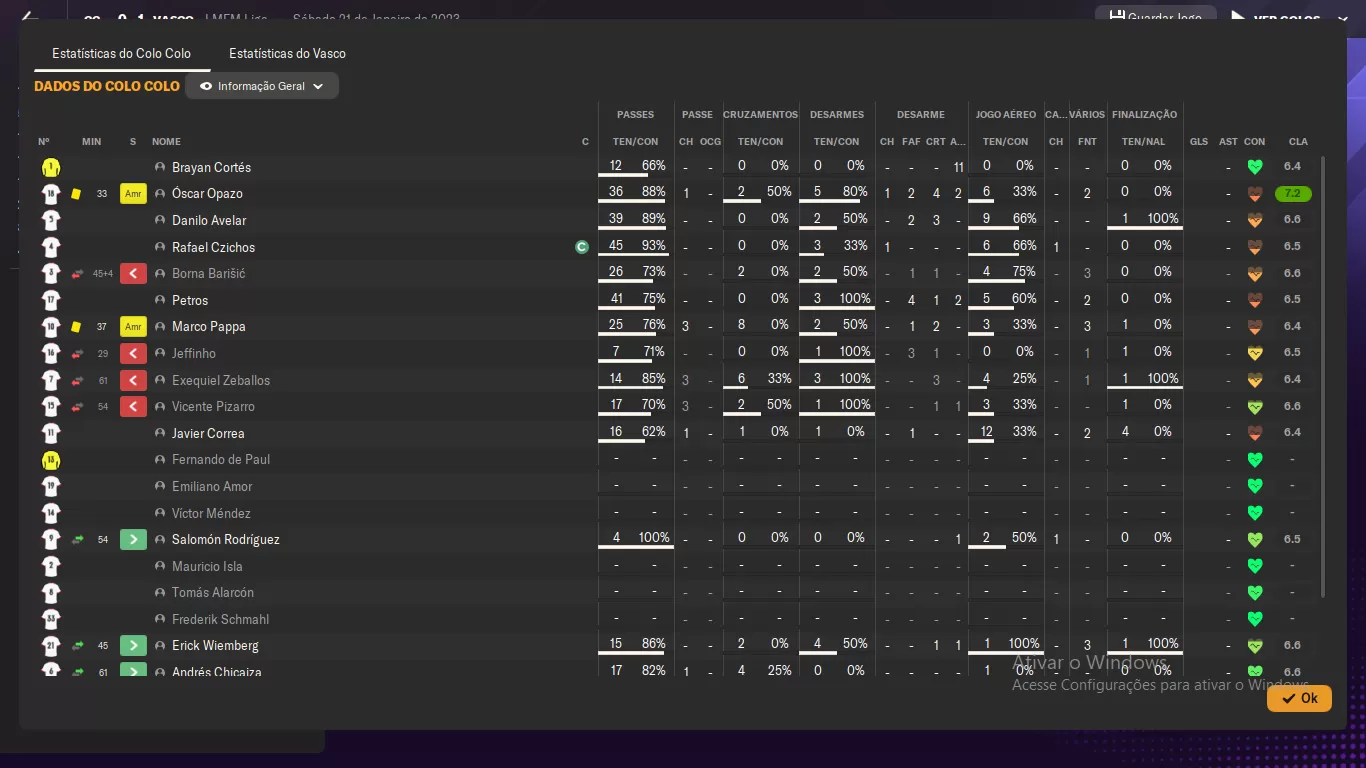The width and height of the screenshot is (1366, 768).
Task: Click Brayan Cortés goalkeeper shirt icon
Action: click(51, 167)
